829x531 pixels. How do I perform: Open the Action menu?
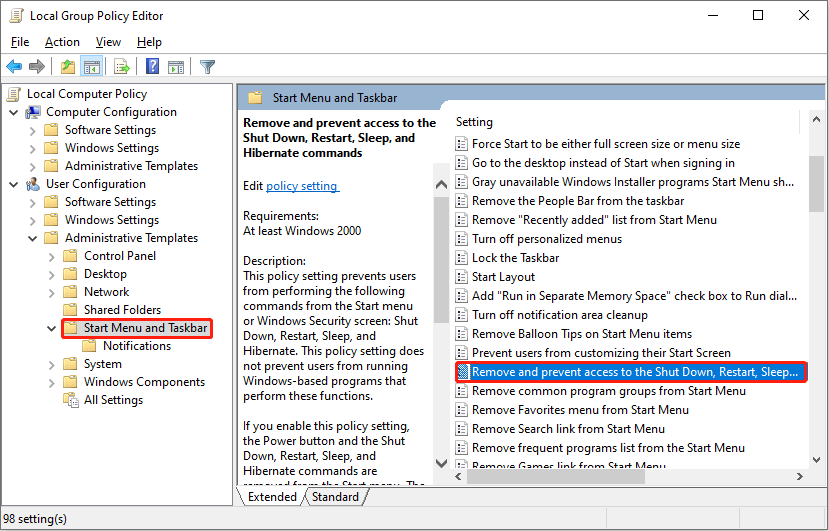coord(62,42)
